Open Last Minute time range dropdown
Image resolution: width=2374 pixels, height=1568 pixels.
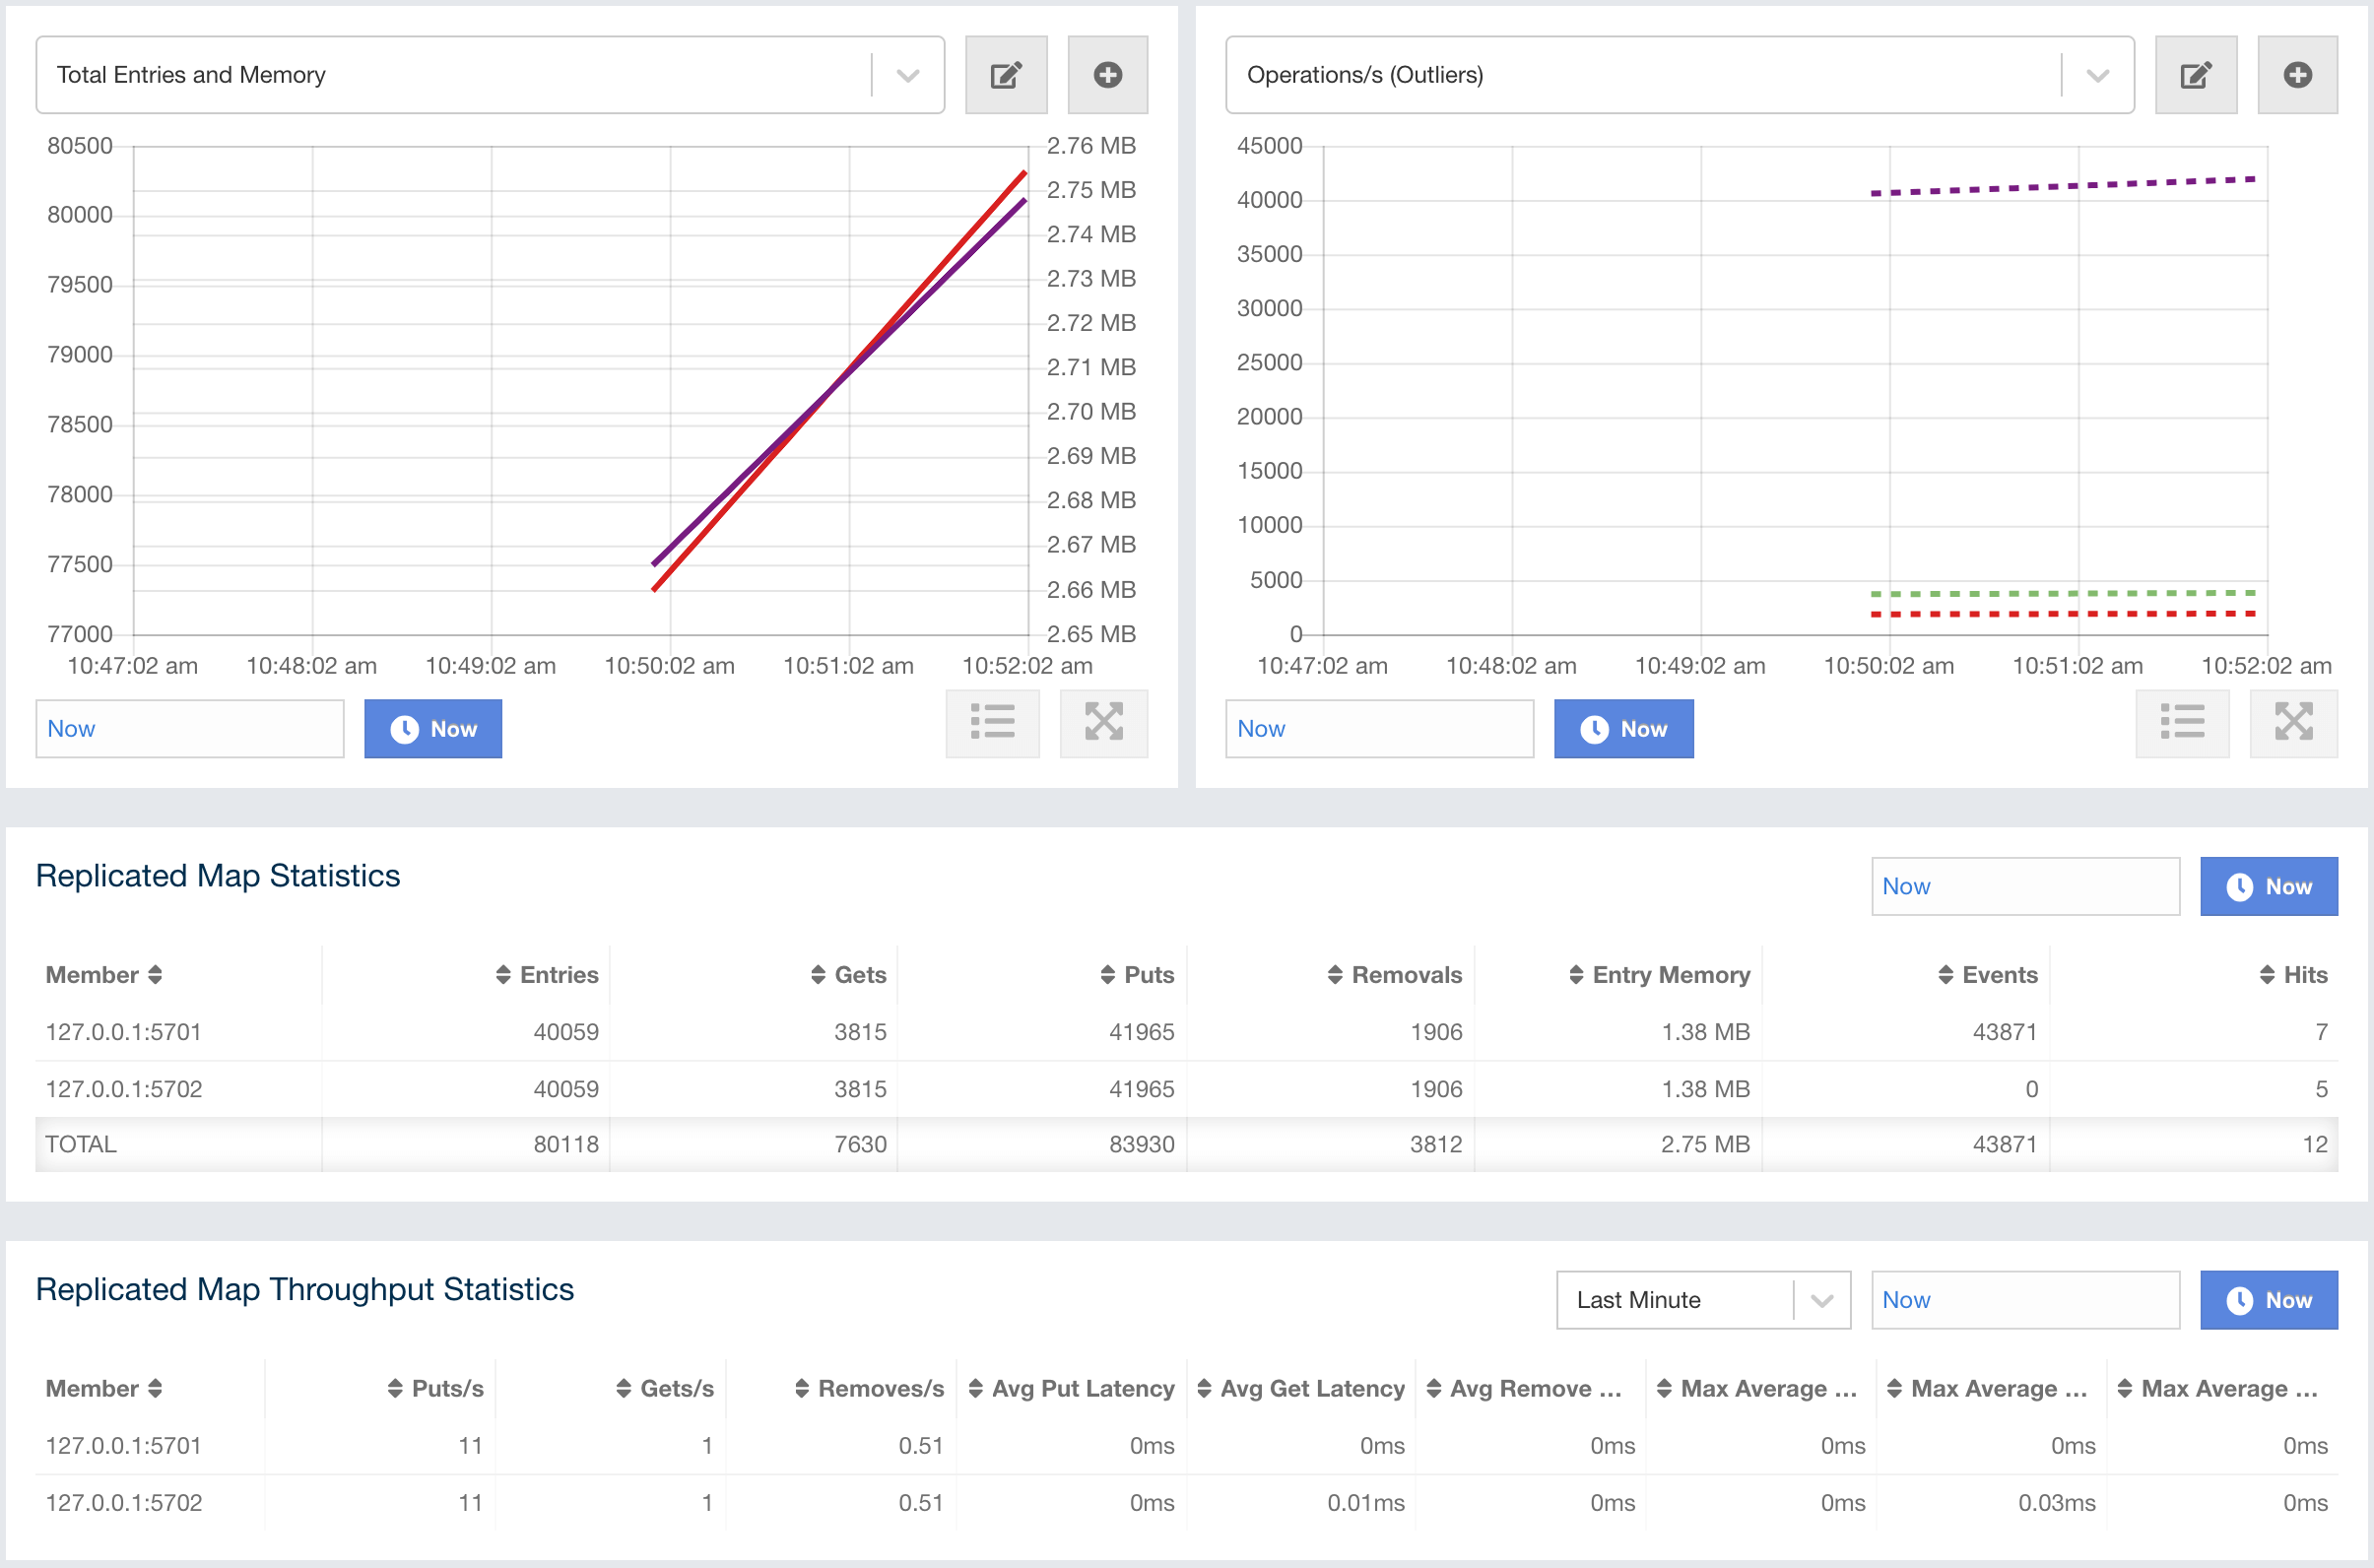1821,1300
